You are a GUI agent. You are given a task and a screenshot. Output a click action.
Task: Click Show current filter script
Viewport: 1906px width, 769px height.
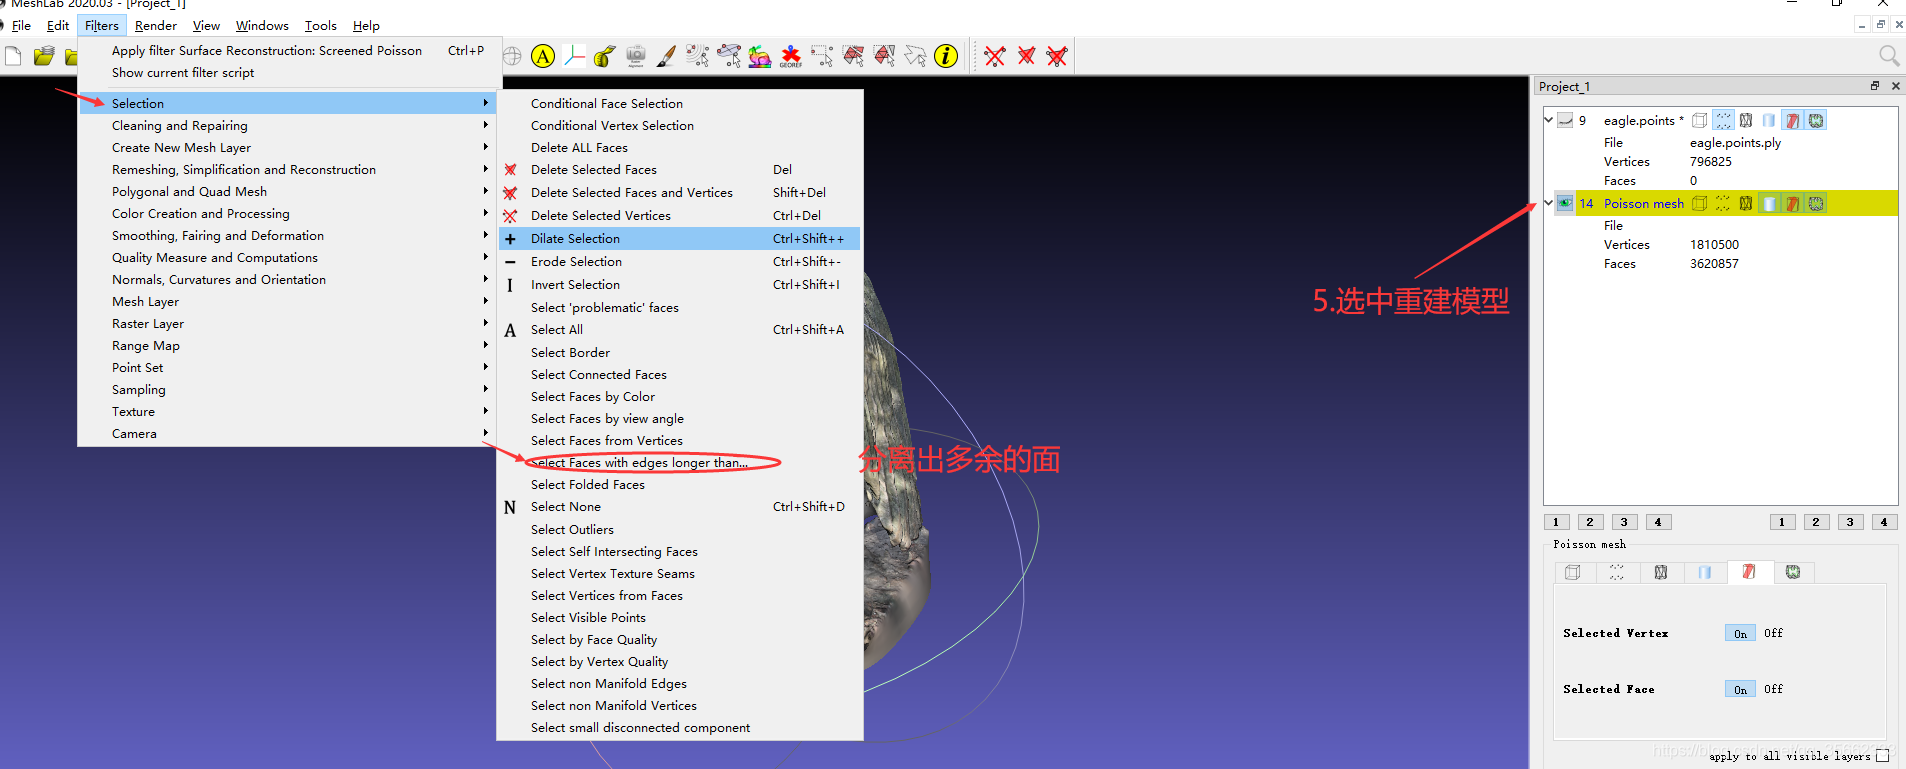[289, 72]
